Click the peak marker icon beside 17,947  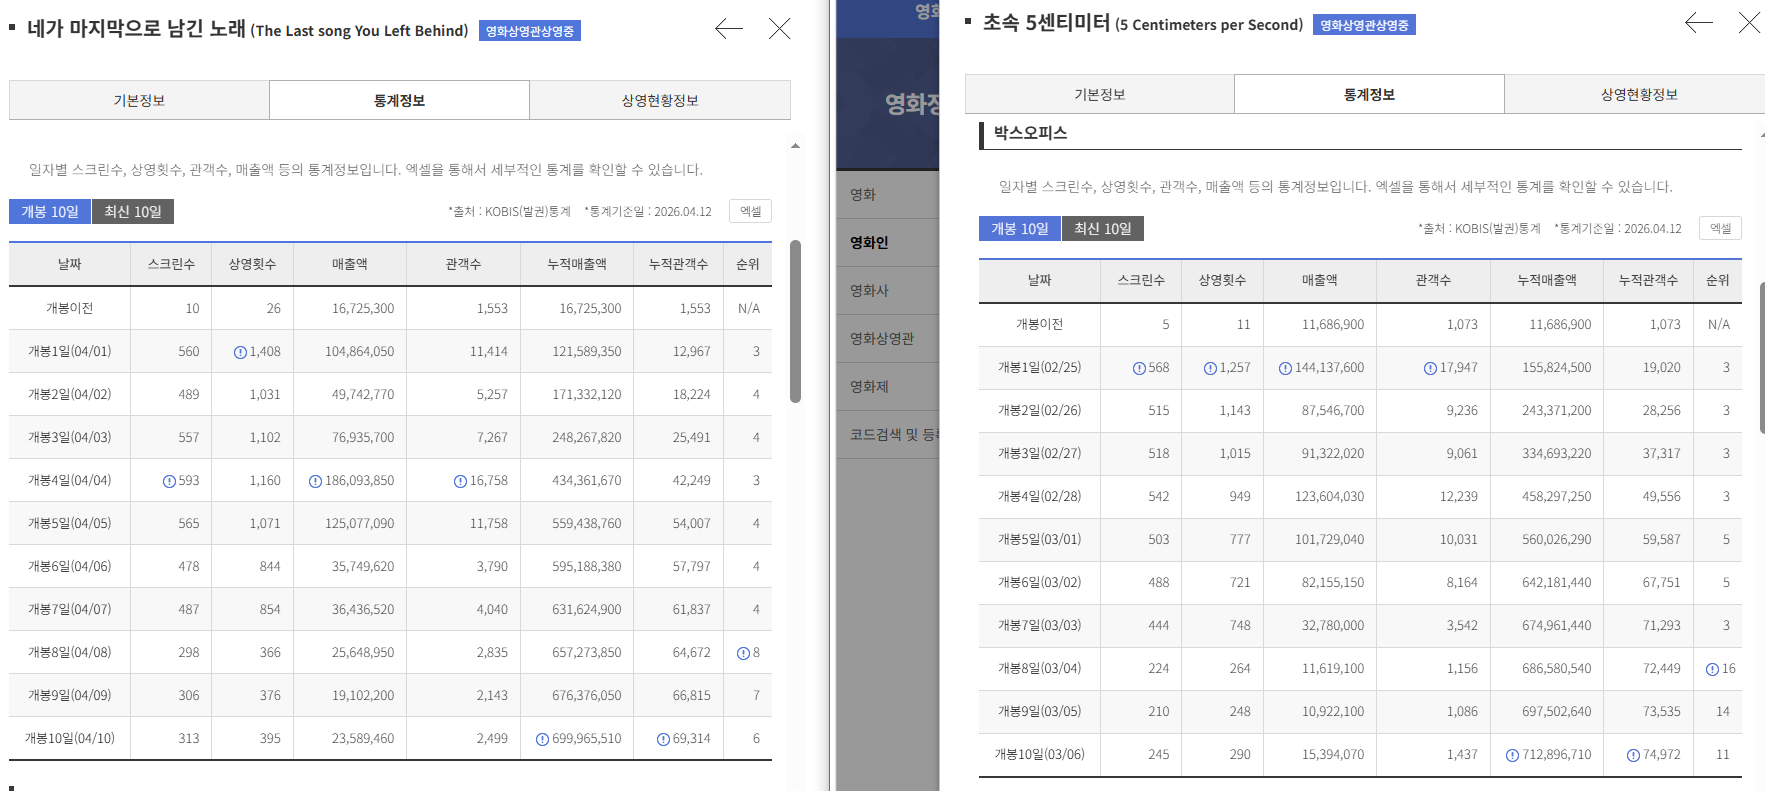pyautogui.click(x=1430, y=368)
